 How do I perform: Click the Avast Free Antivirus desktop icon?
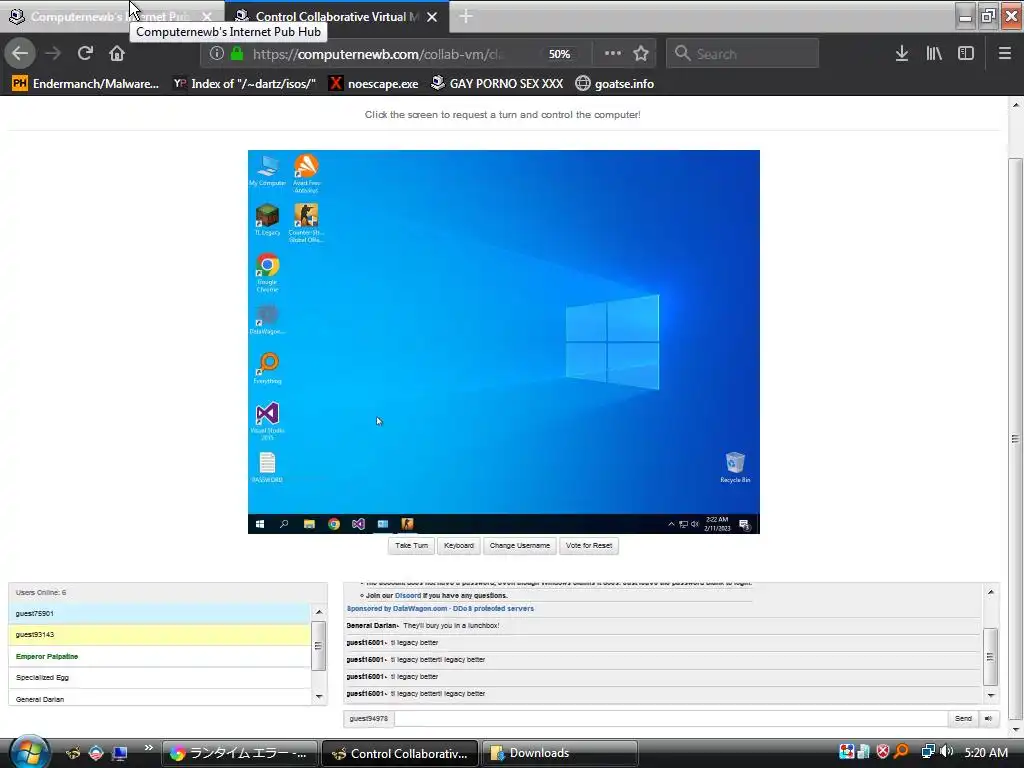point(306,173)
